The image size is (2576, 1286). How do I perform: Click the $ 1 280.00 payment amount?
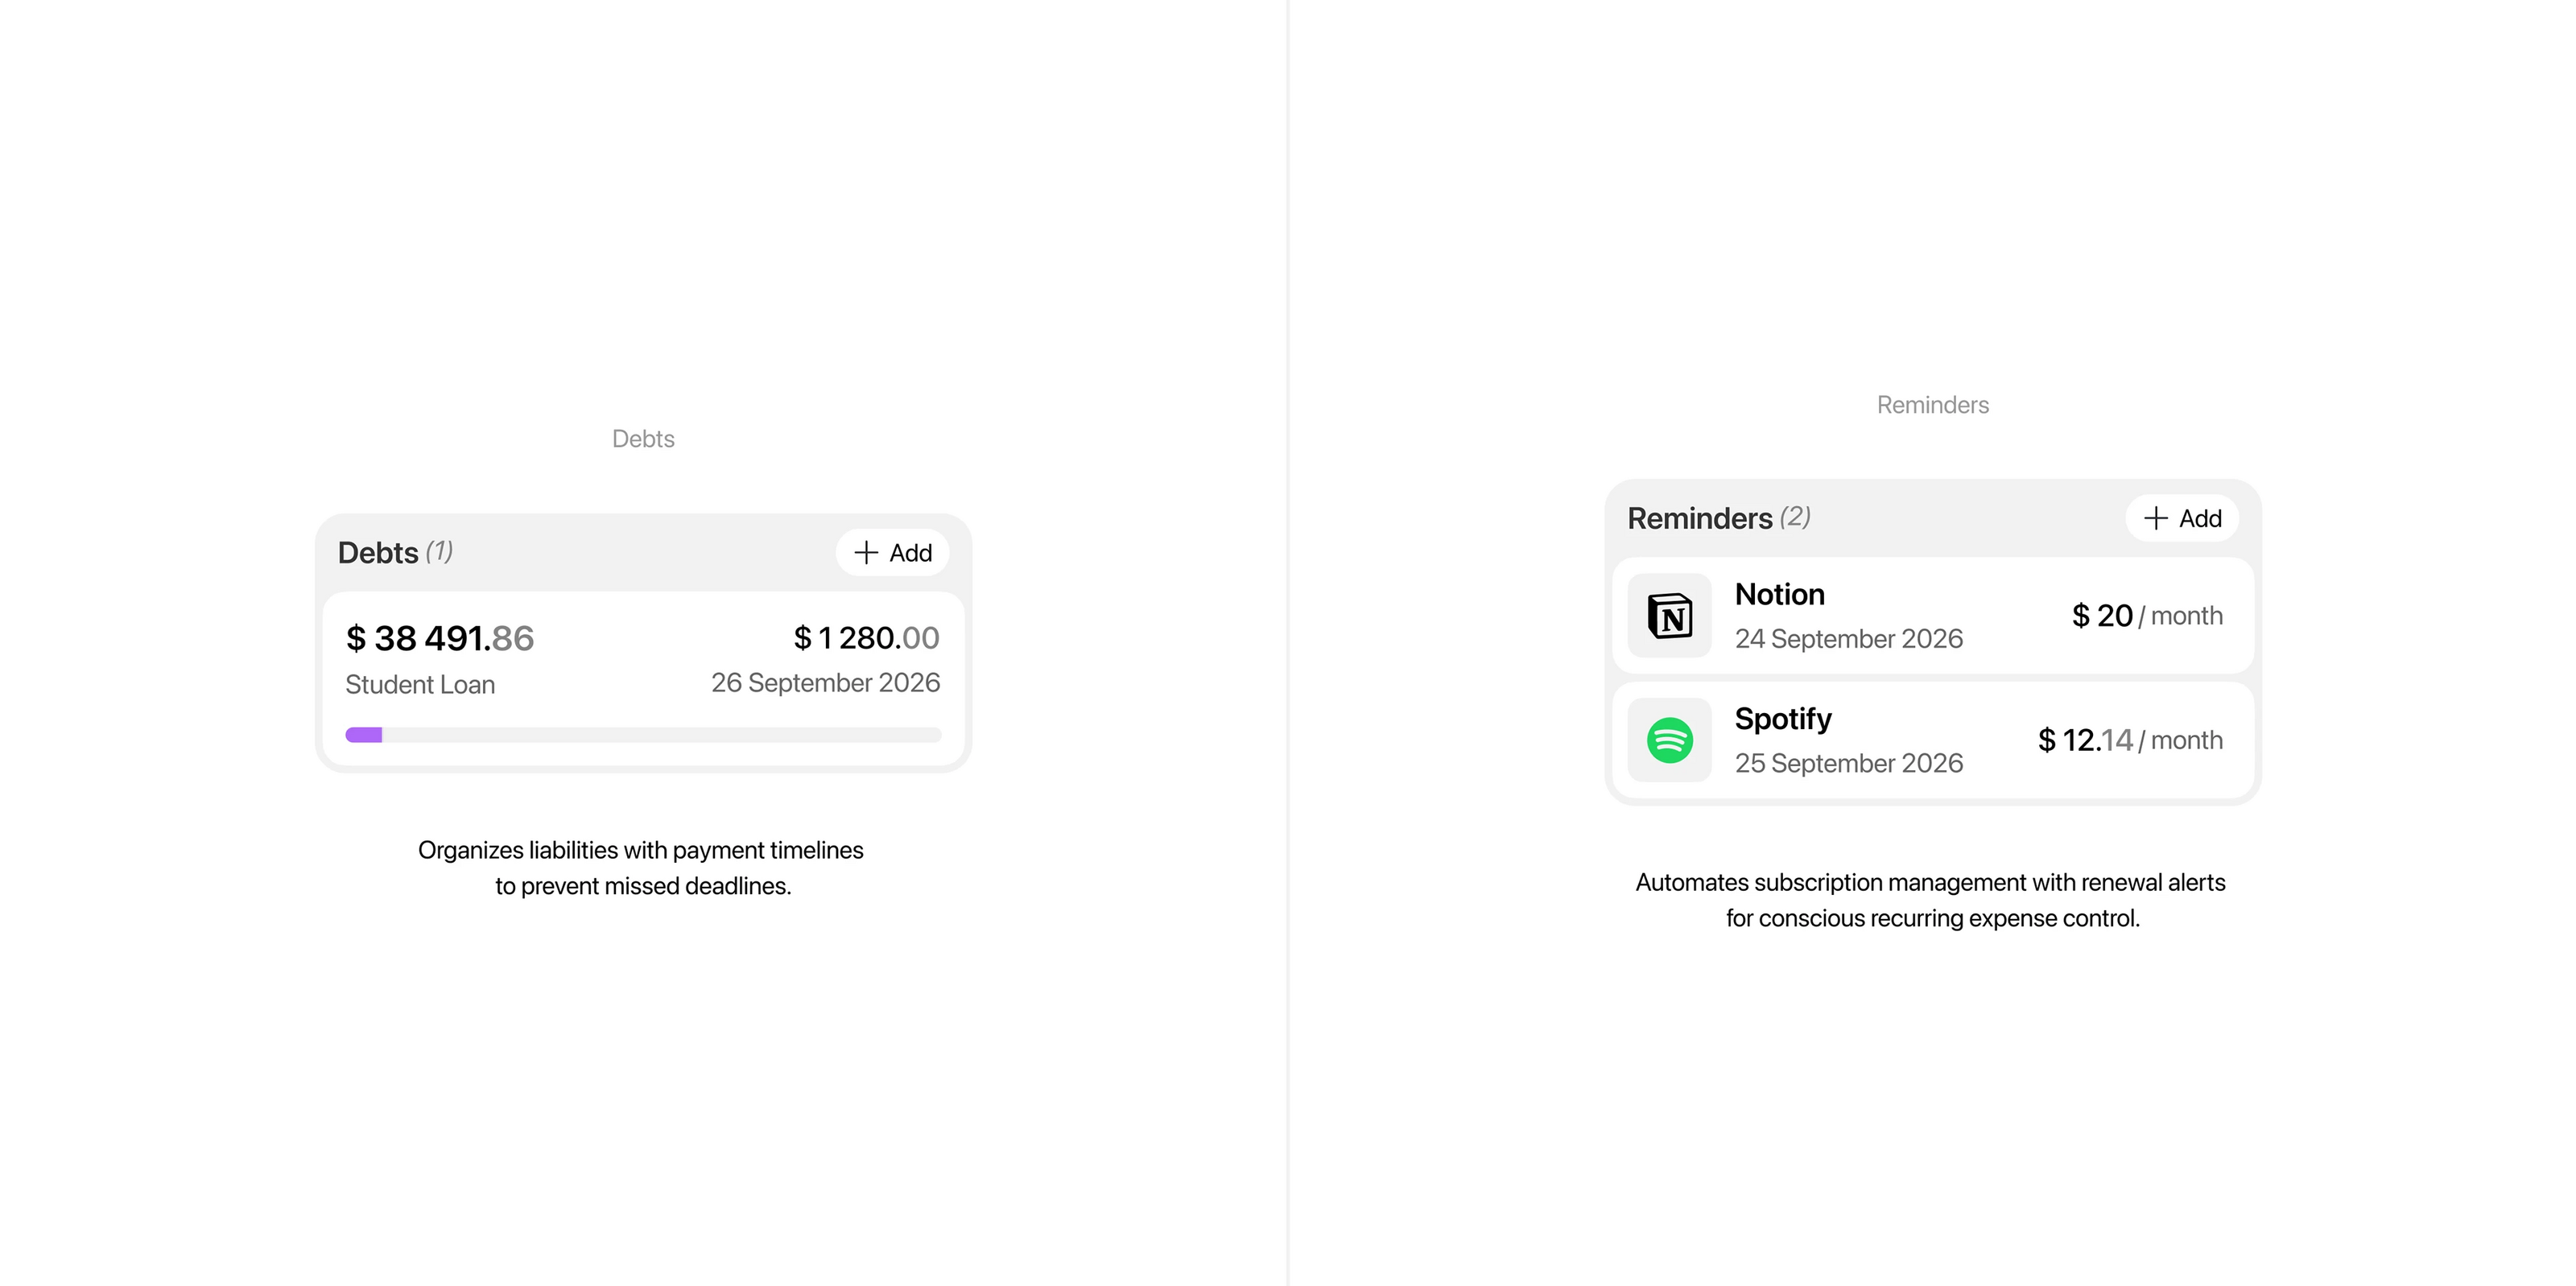(866, 638)
